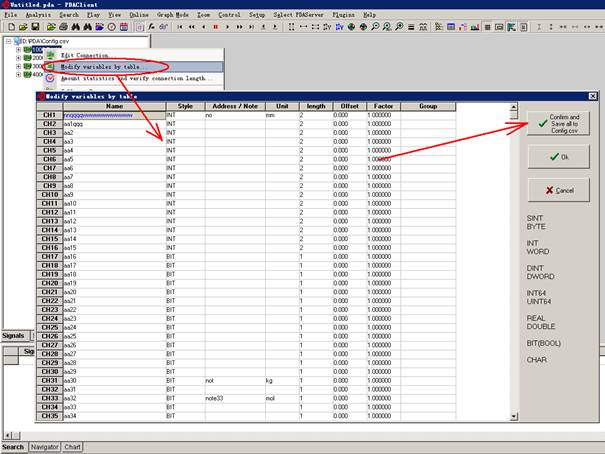Click the red Stop playback button
Viewport: 605px width, 454px height.
coord(215,27)
